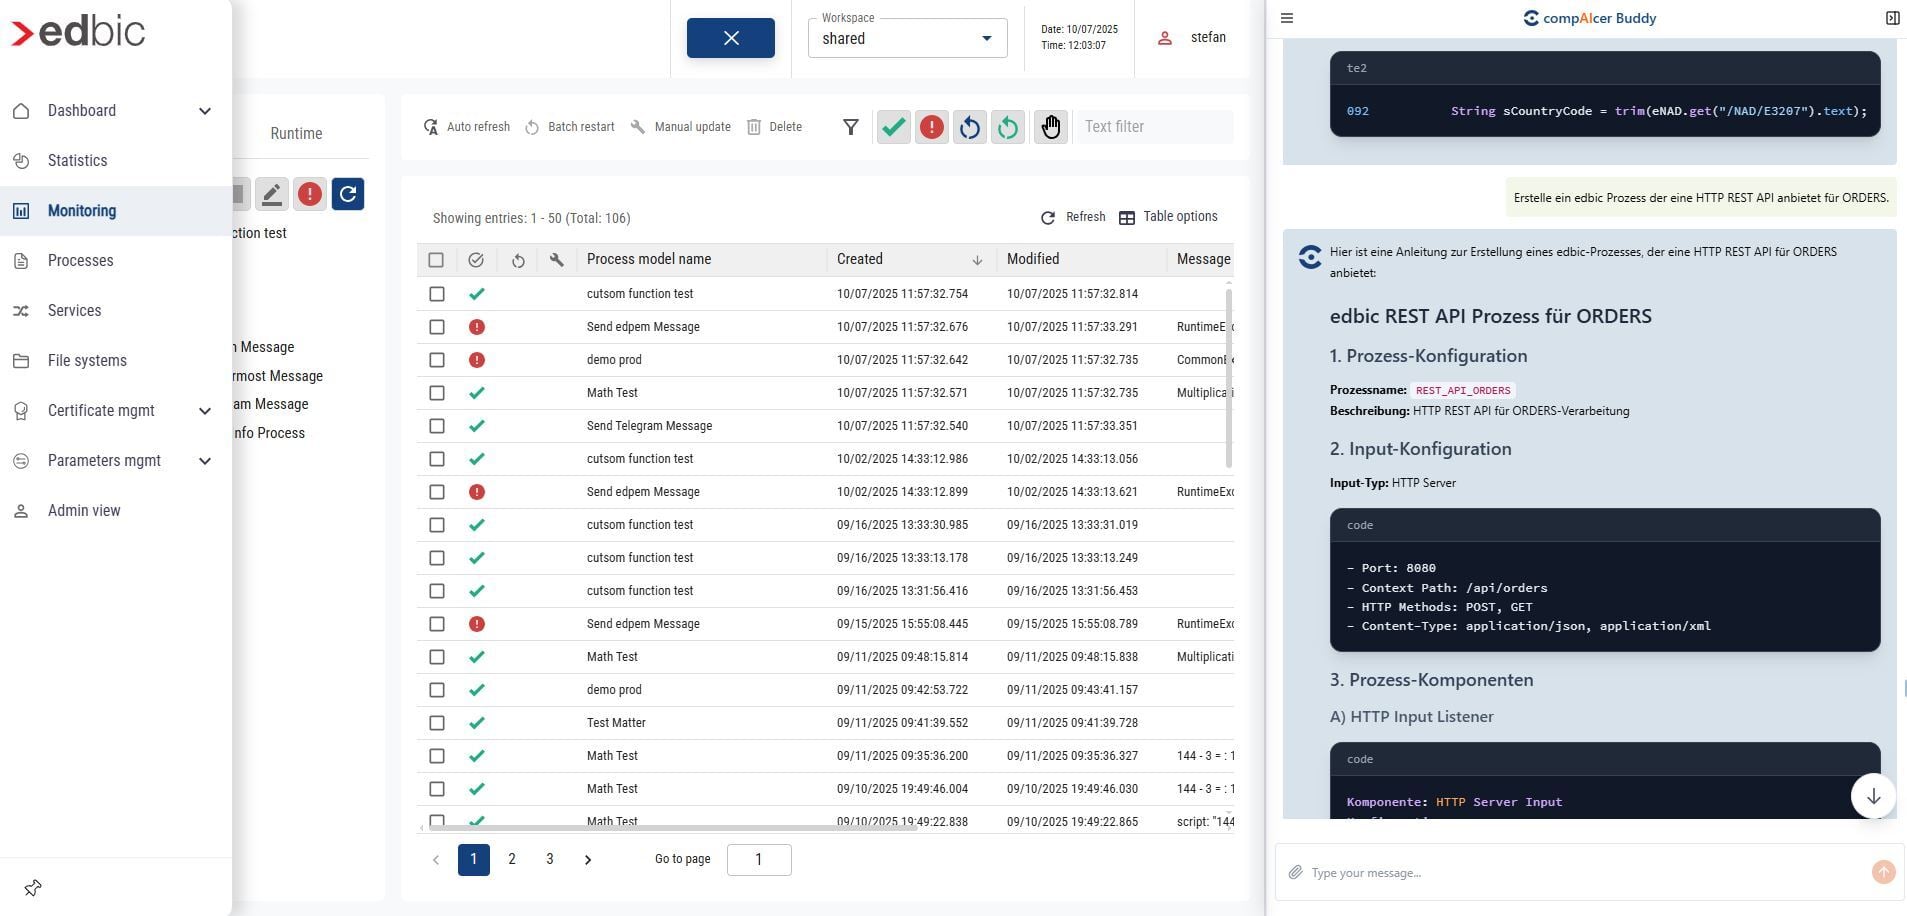Toggle the hand manual status filter

click(1051, 127)
